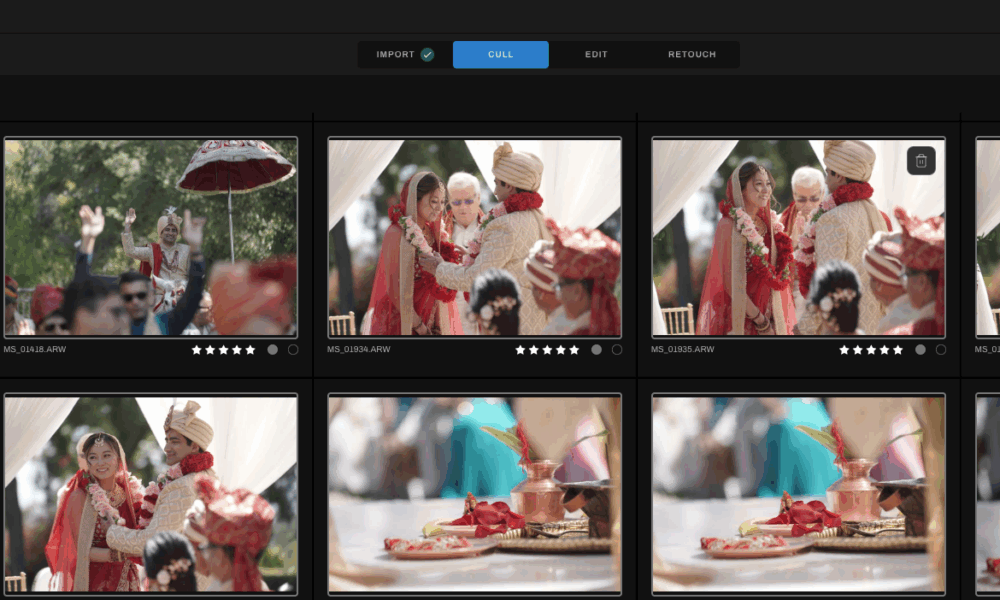Screen dimensions: 1000x600
Task: Give MS_01935.ARW a one-star rating
Action: [844, 349]
